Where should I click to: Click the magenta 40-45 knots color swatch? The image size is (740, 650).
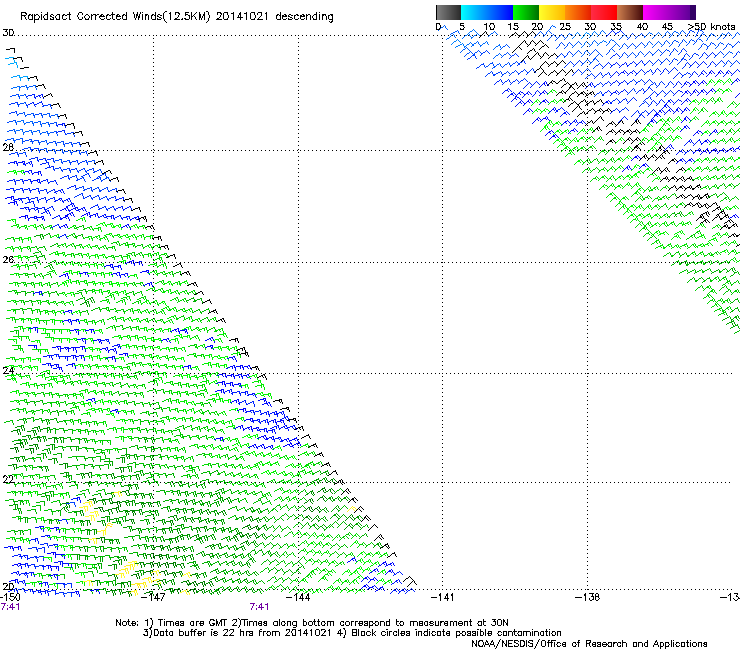(656, 12)
